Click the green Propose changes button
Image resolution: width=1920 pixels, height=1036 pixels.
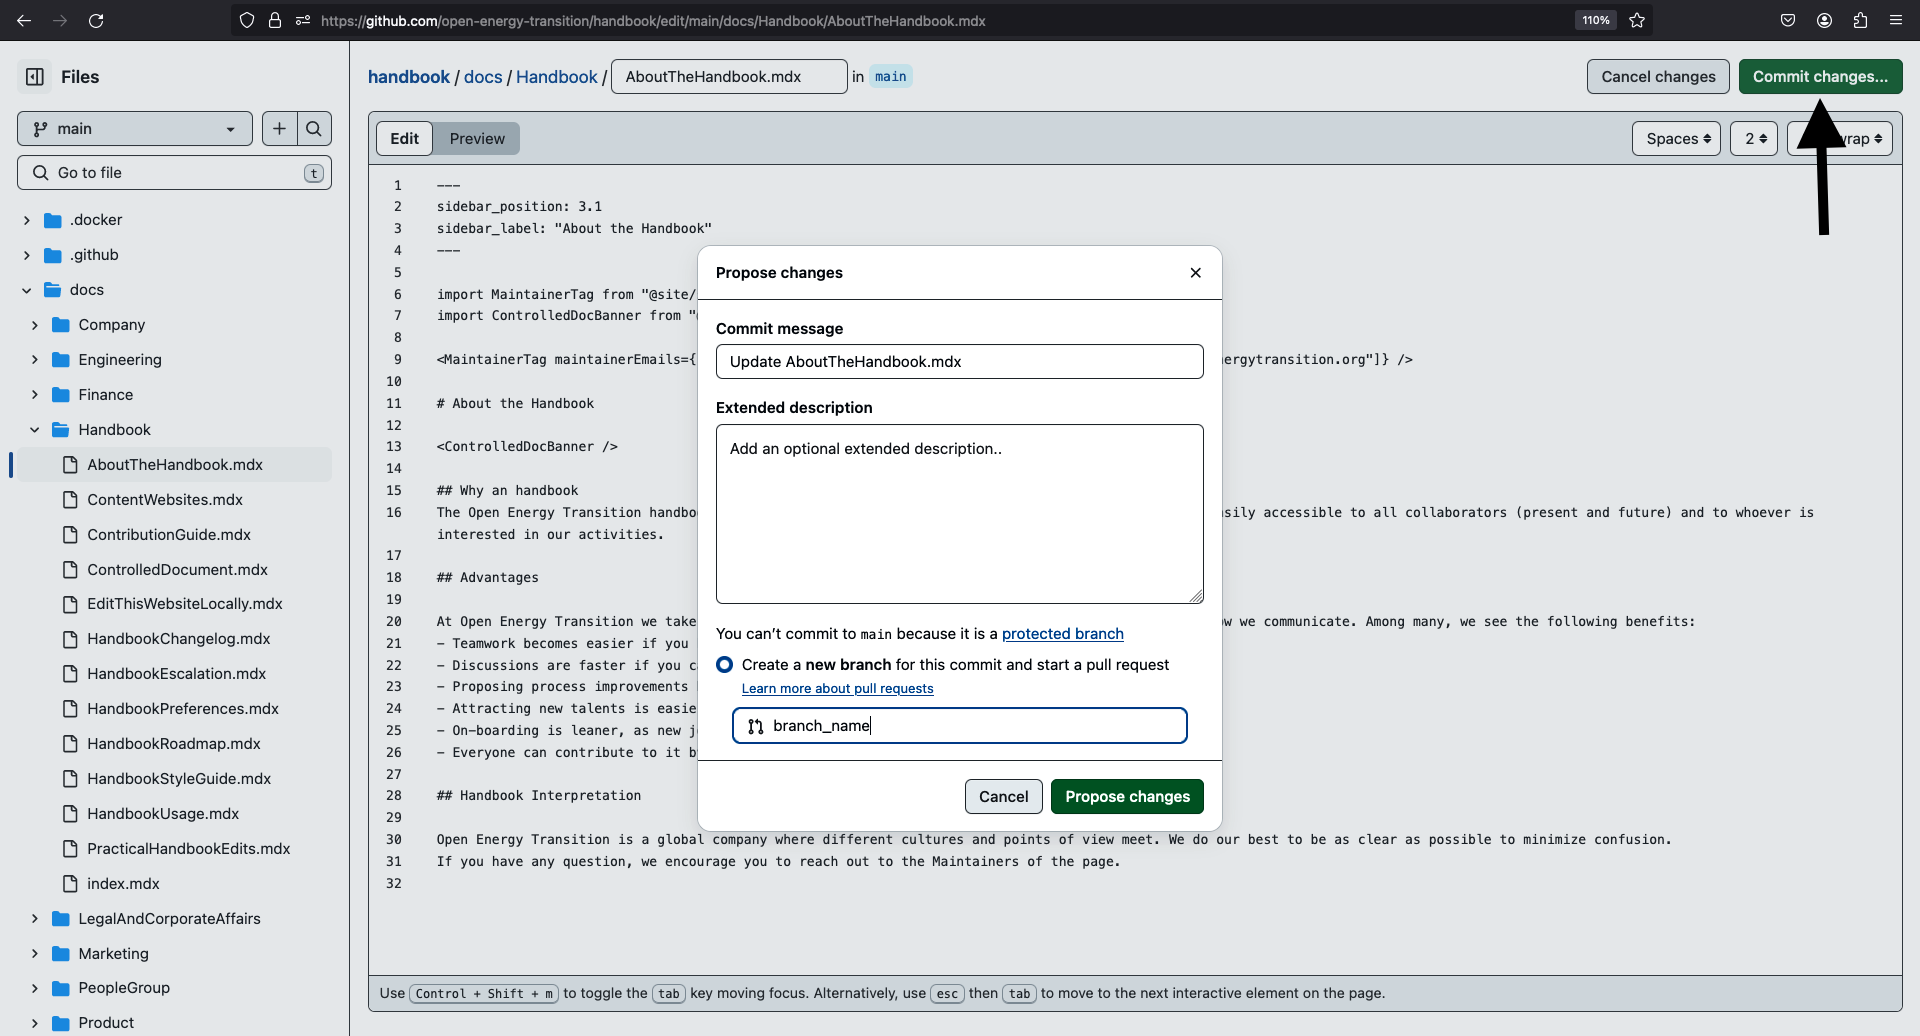pos(1127,797)
